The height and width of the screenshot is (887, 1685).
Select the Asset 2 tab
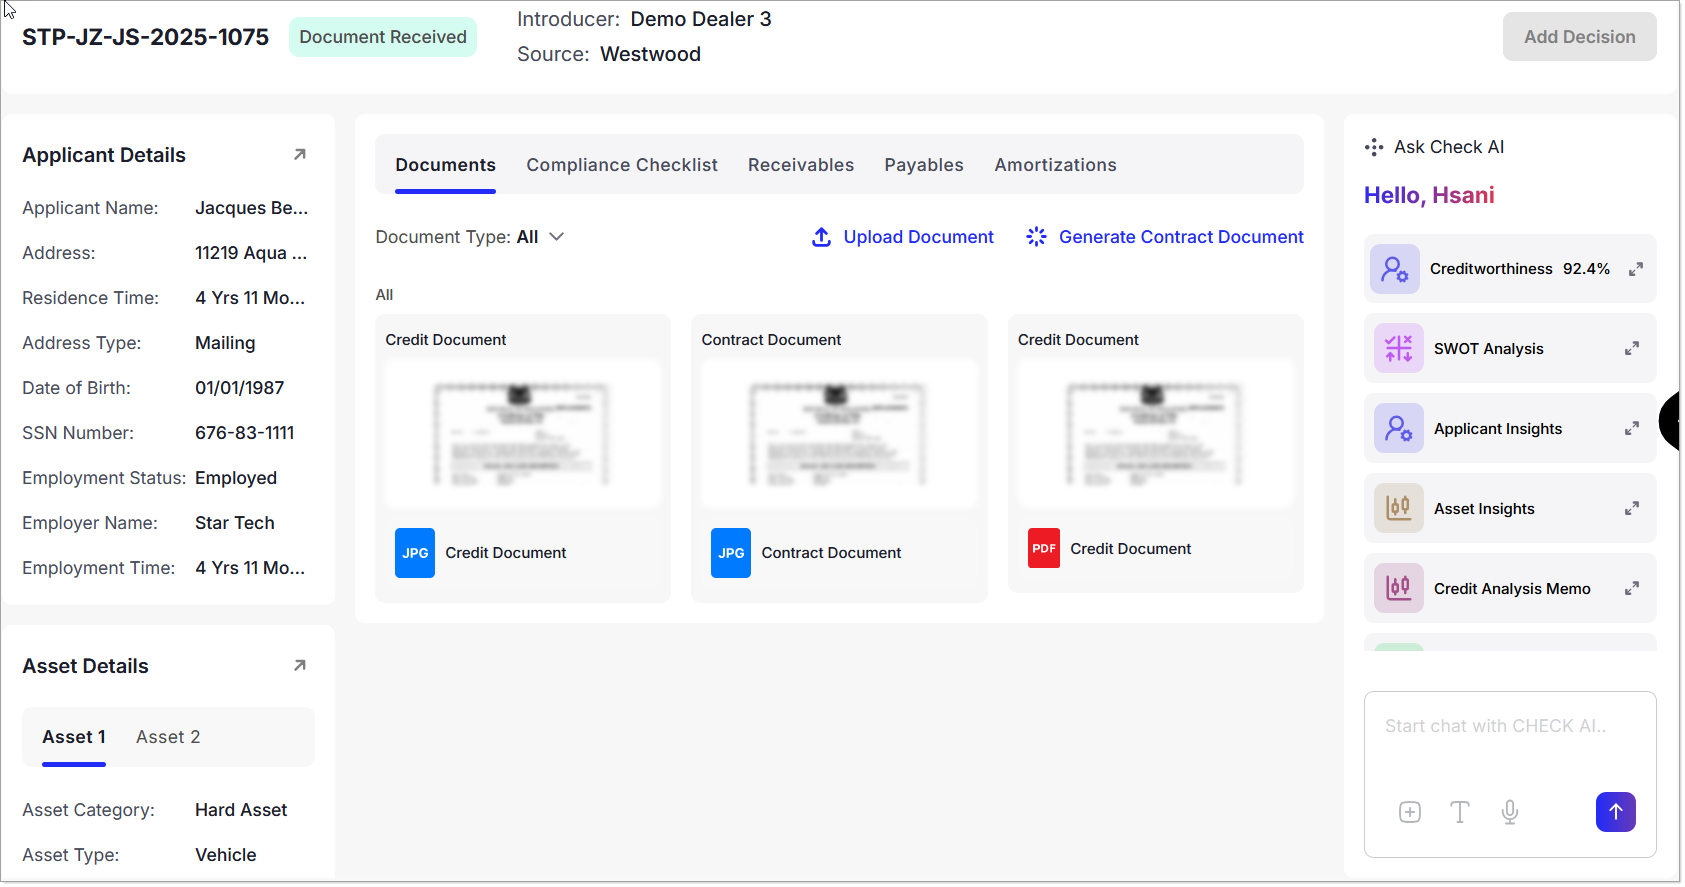(168, 737)
